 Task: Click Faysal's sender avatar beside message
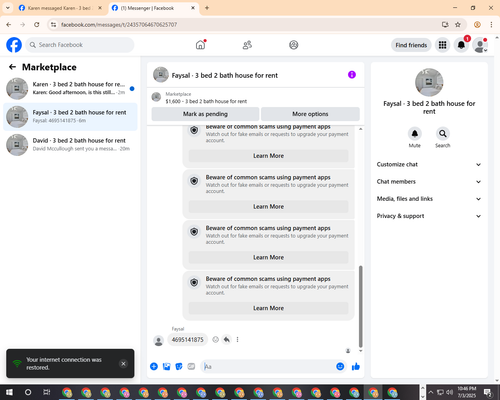pos(159,341)
